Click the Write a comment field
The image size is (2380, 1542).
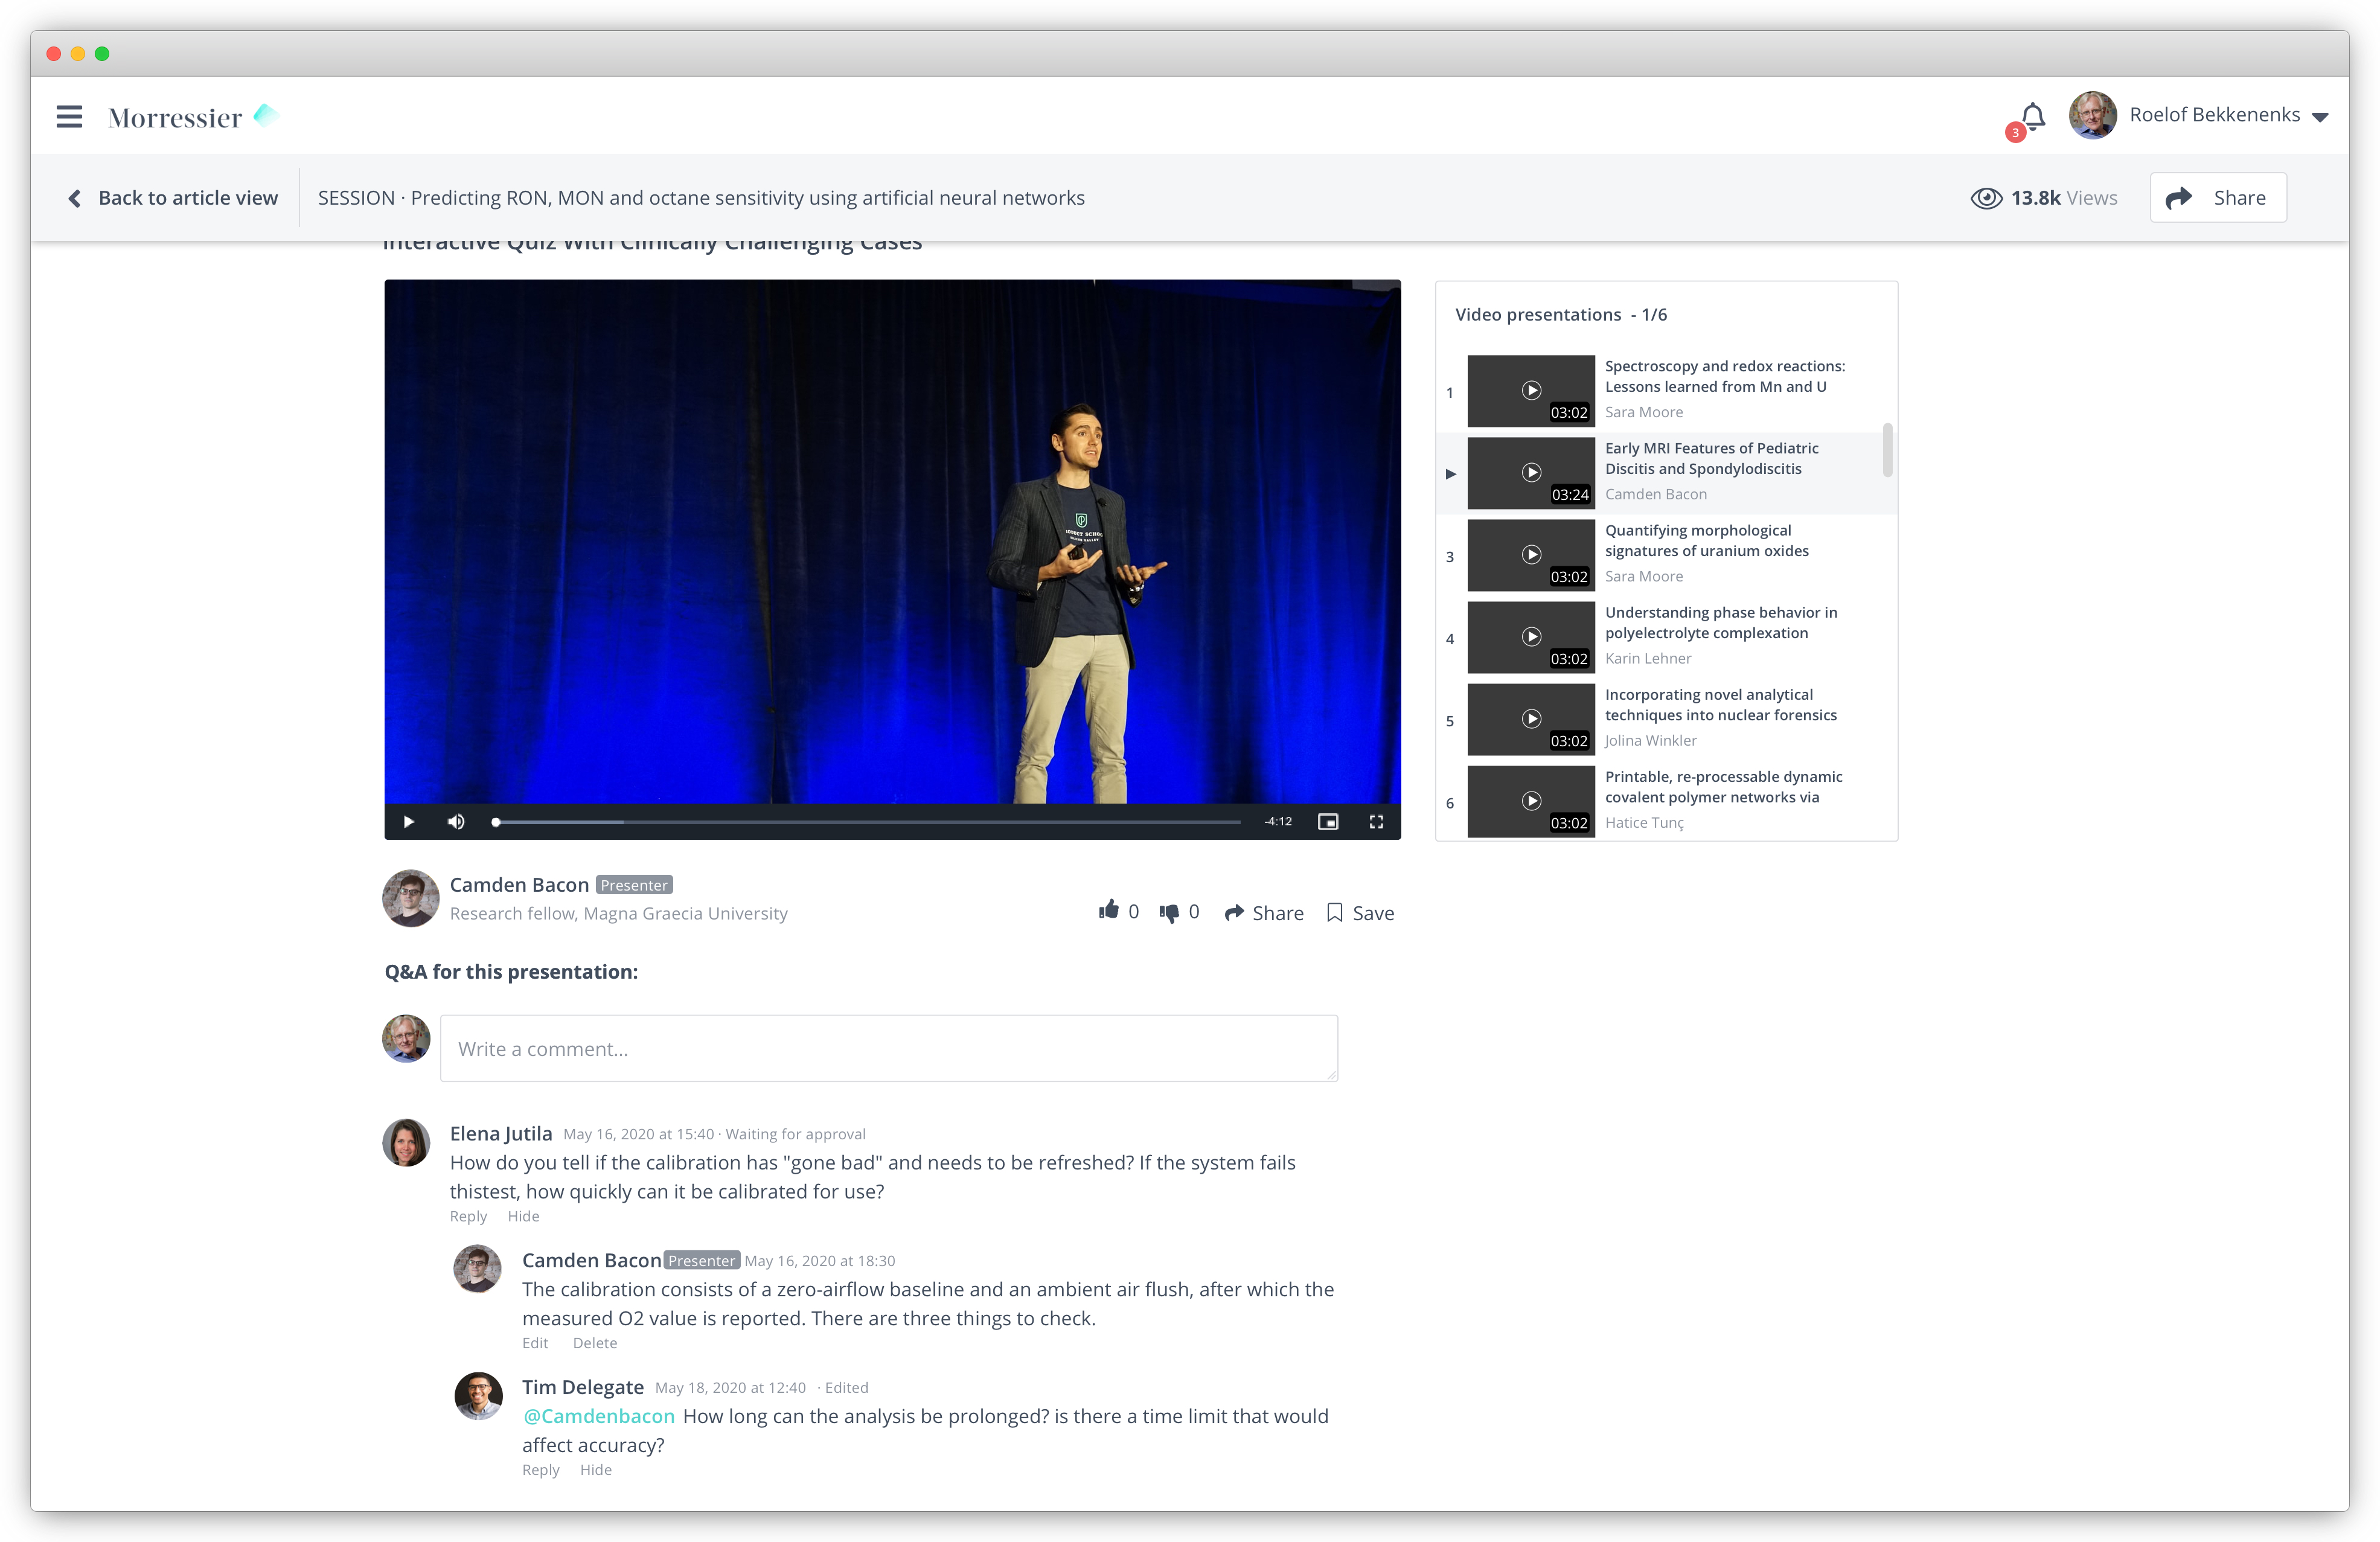point(888,1049)
